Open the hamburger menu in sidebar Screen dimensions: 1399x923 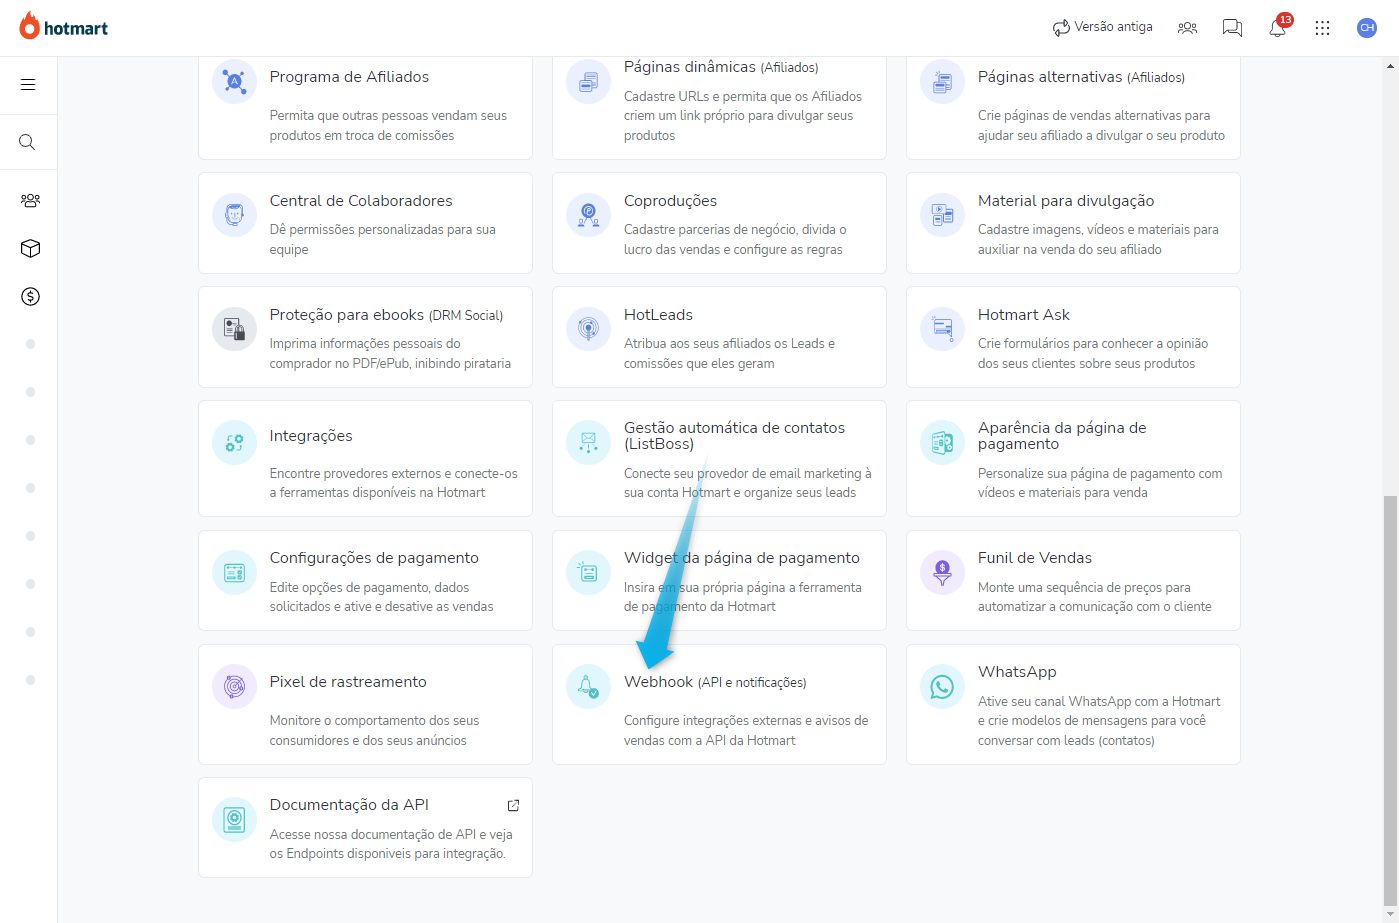click(28, 85)
